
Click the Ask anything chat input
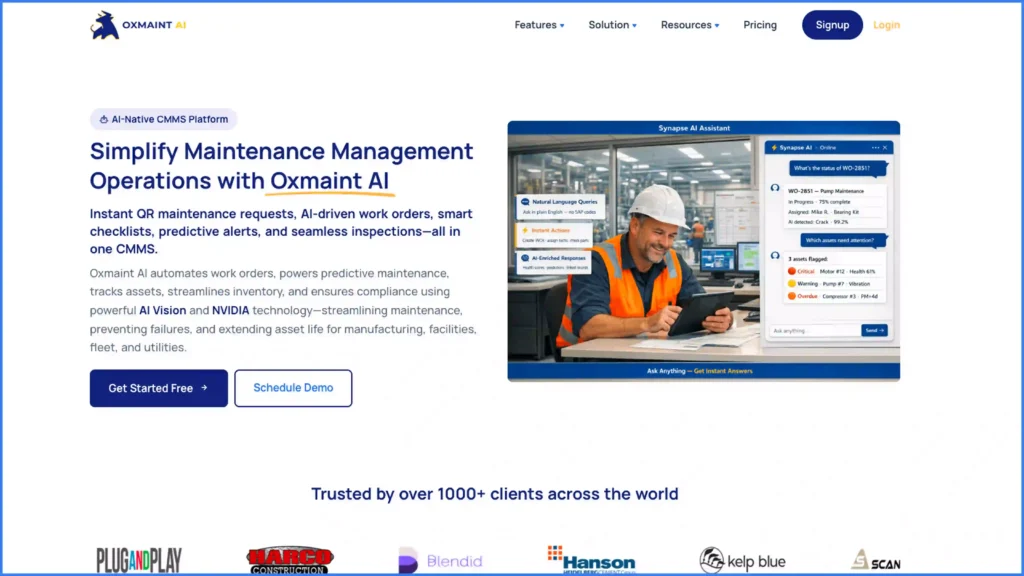(814, 330)
